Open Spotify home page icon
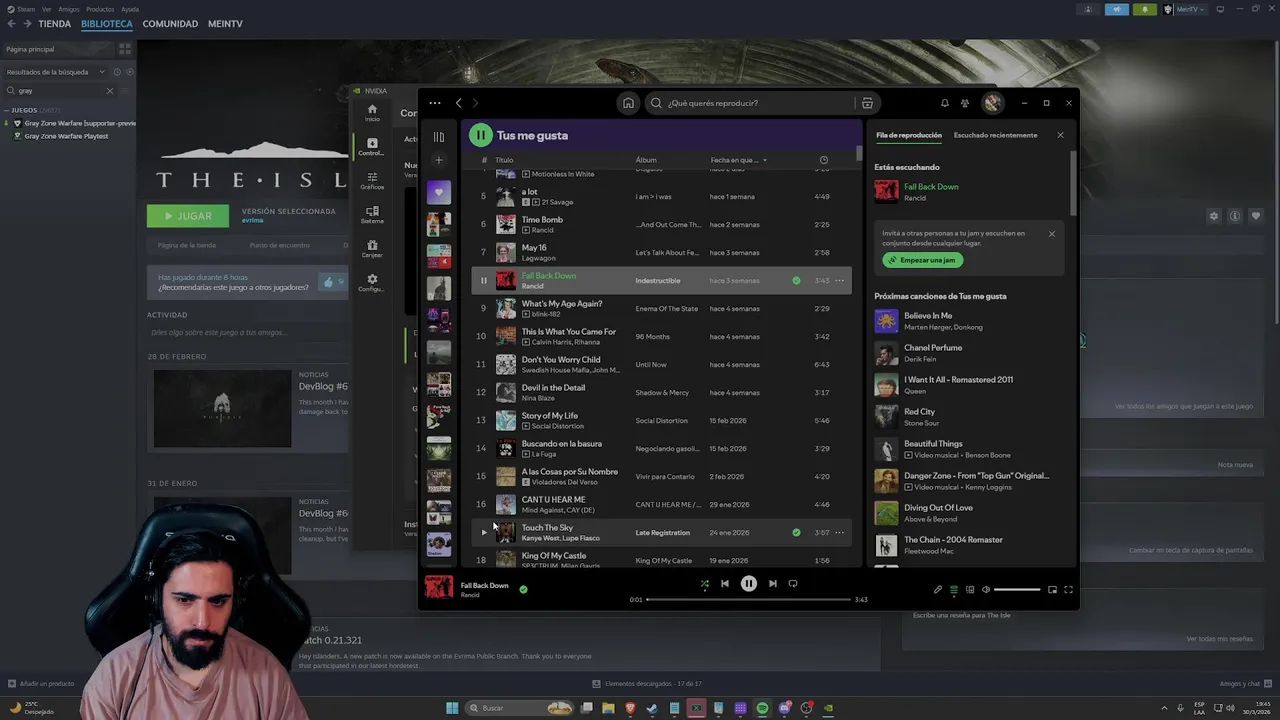Viewport: 1280px width, 720px height. (628, 103)
